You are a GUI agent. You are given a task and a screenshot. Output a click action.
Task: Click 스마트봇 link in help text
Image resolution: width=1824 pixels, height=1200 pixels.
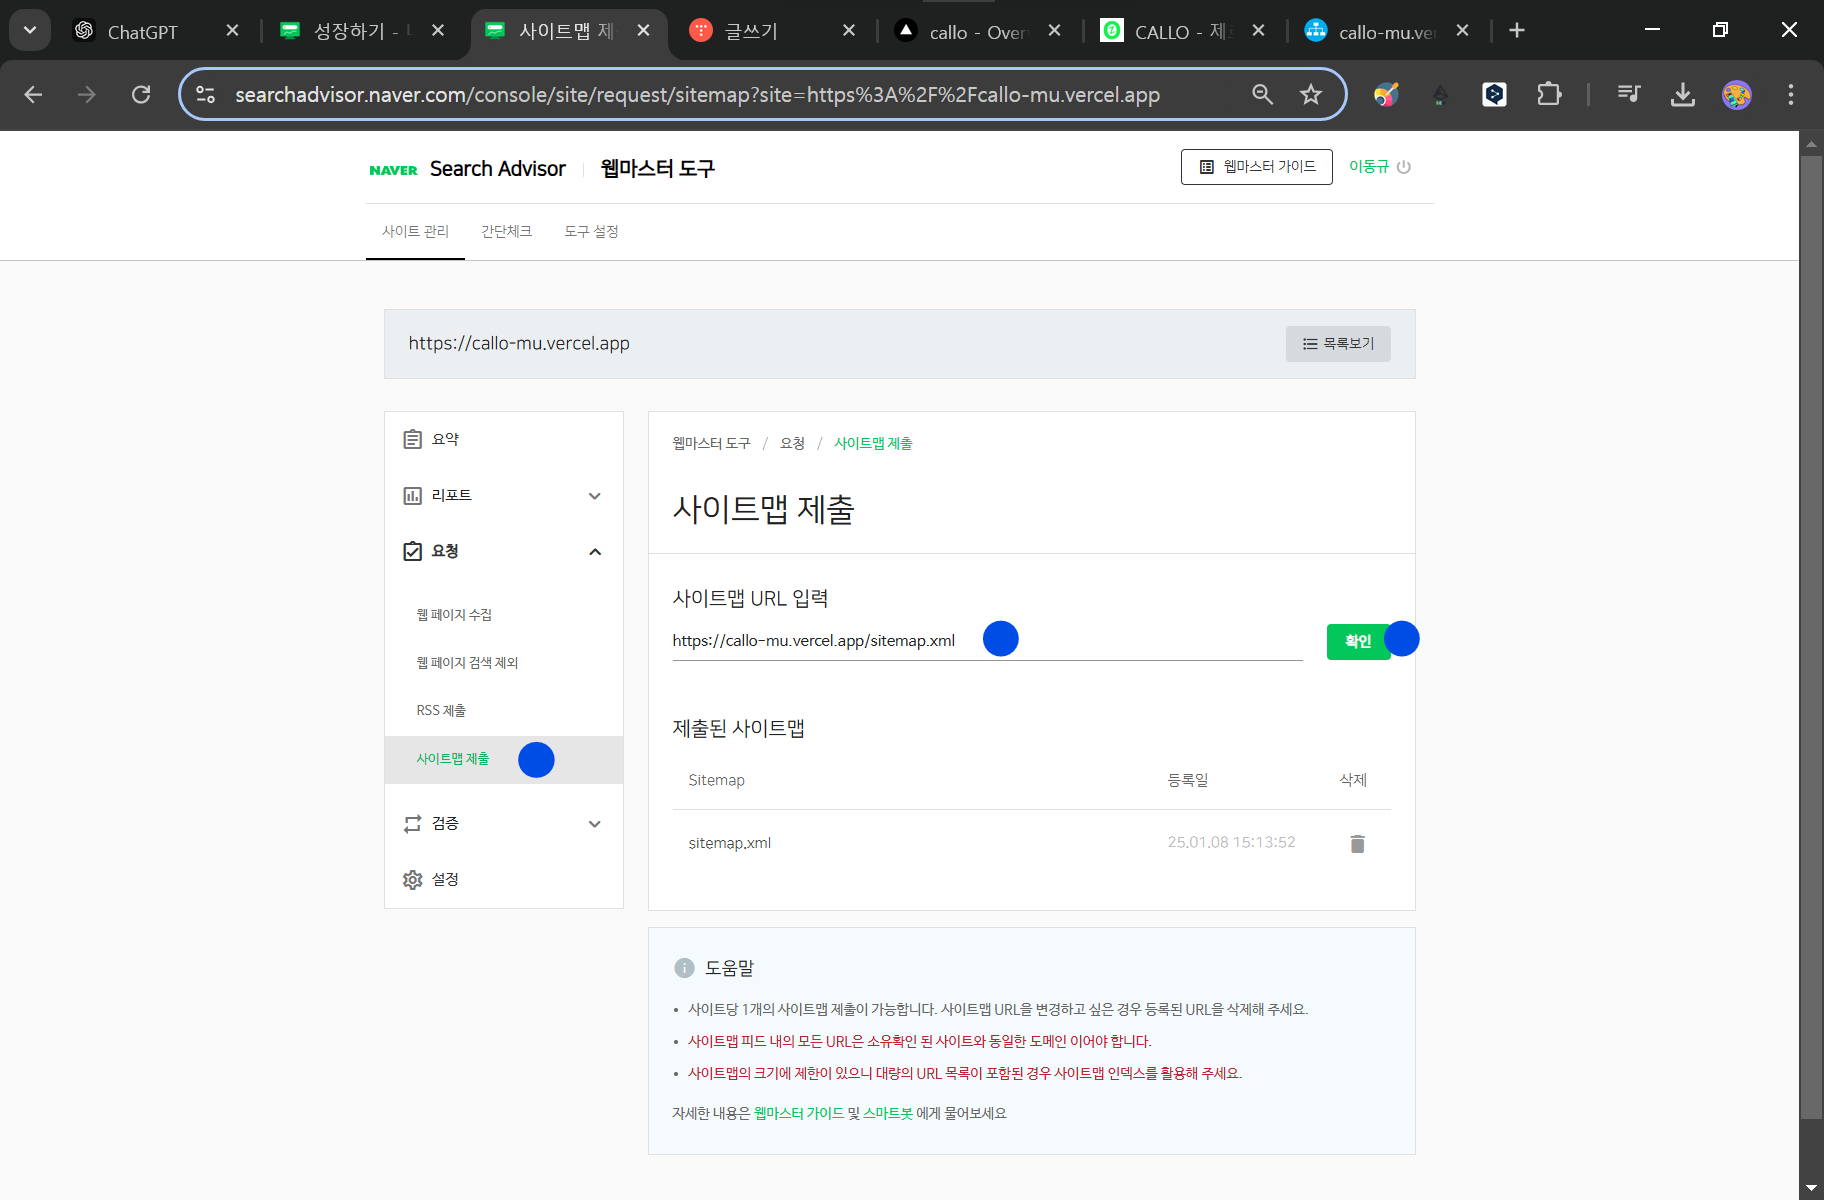[x=888, y=1113]
